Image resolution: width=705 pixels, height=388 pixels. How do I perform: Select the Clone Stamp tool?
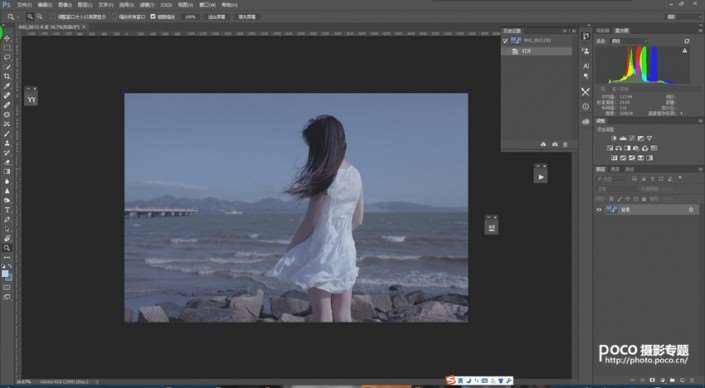7,143
